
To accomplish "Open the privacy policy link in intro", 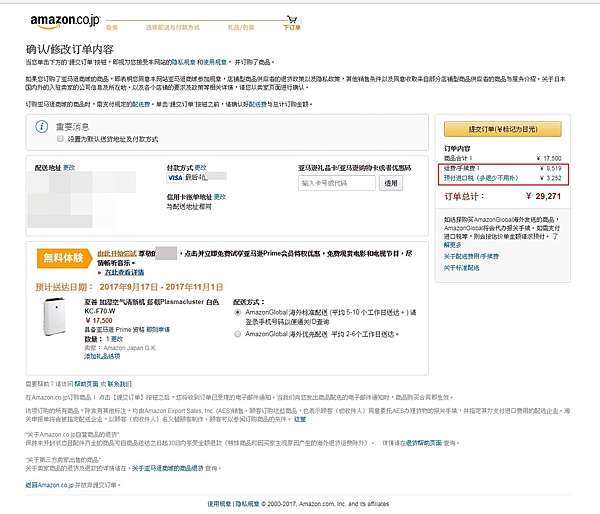I will pyautogui.click(x=183, y=62).
